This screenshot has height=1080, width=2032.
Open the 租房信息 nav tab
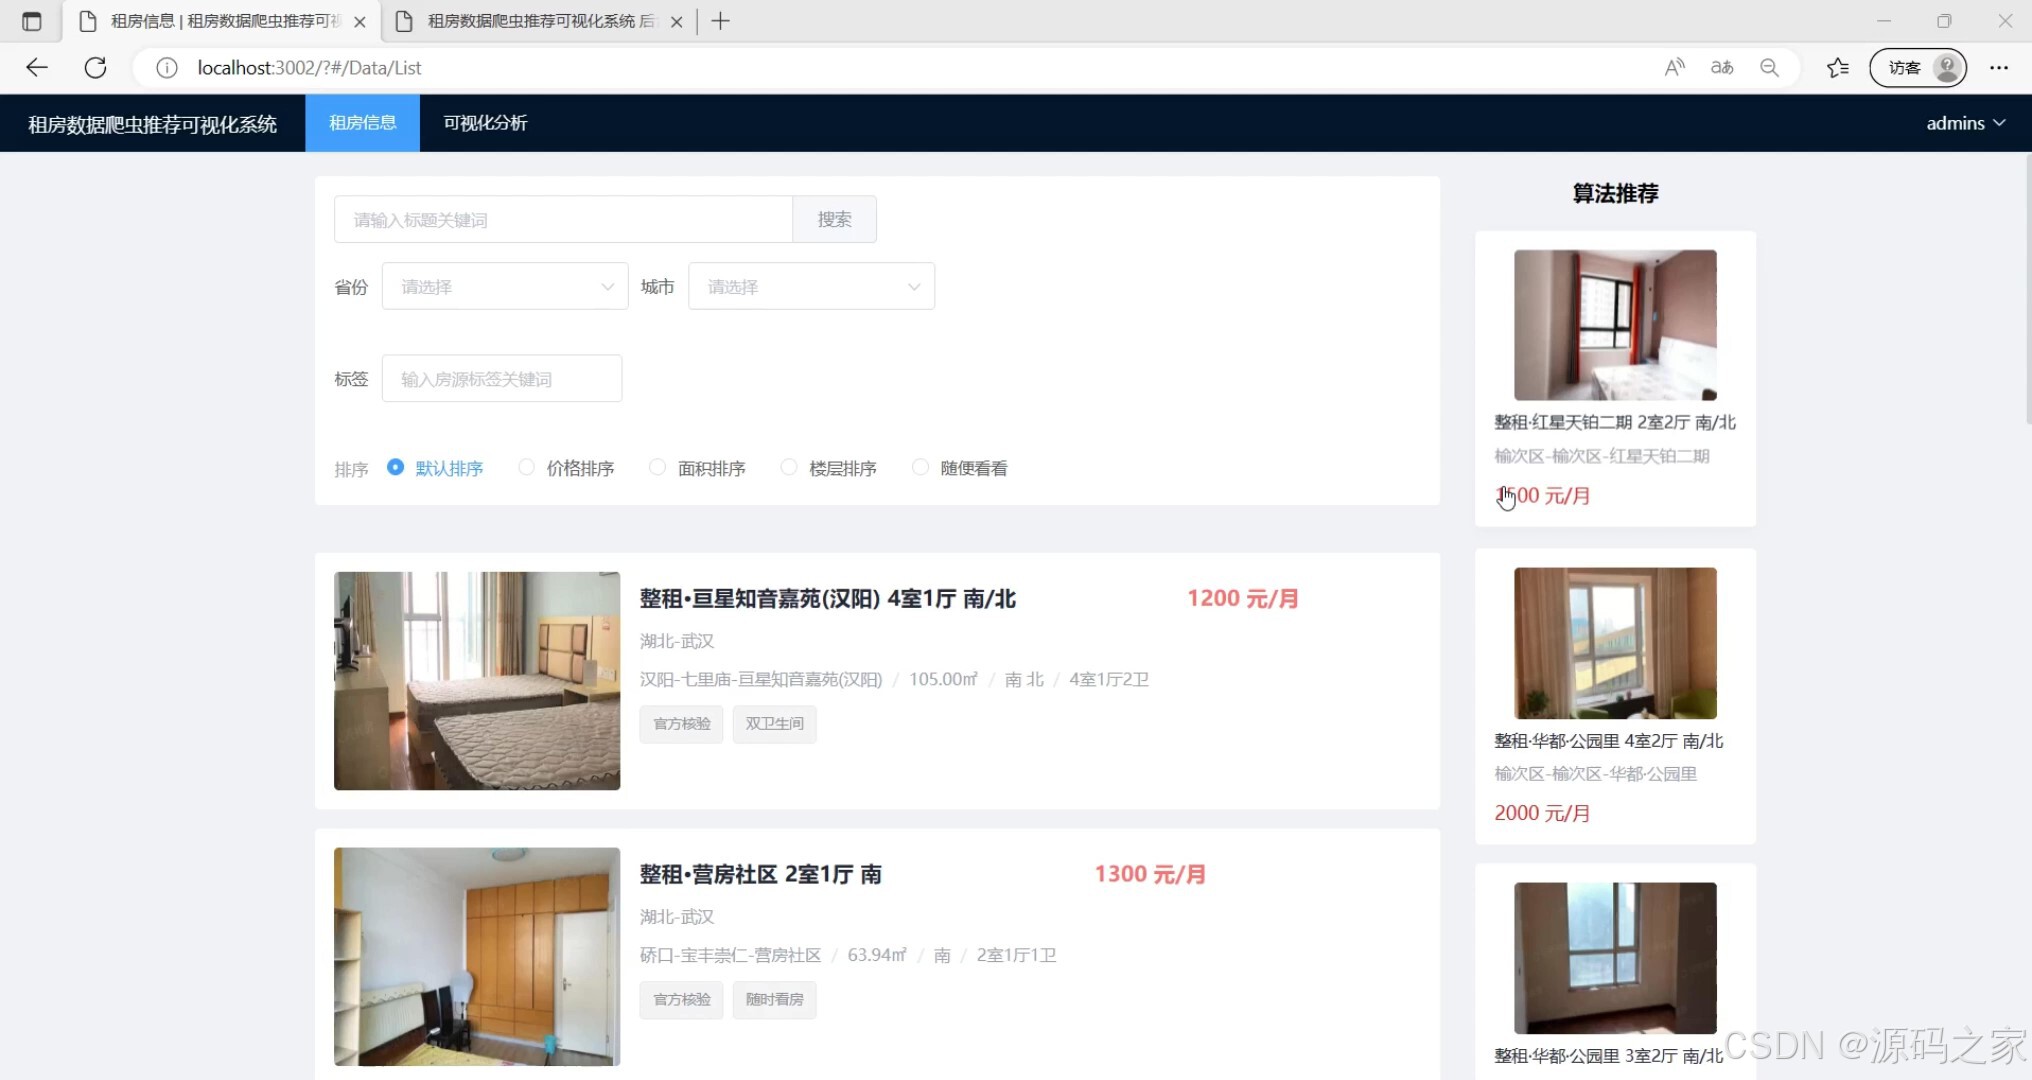(362, 123)
